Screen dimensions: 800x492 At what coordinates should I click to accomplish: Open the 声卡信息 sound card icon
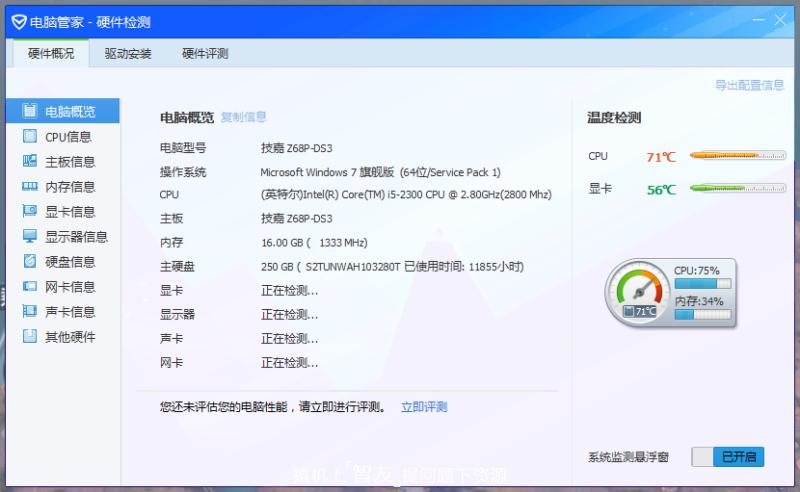(x=30, y=311)
